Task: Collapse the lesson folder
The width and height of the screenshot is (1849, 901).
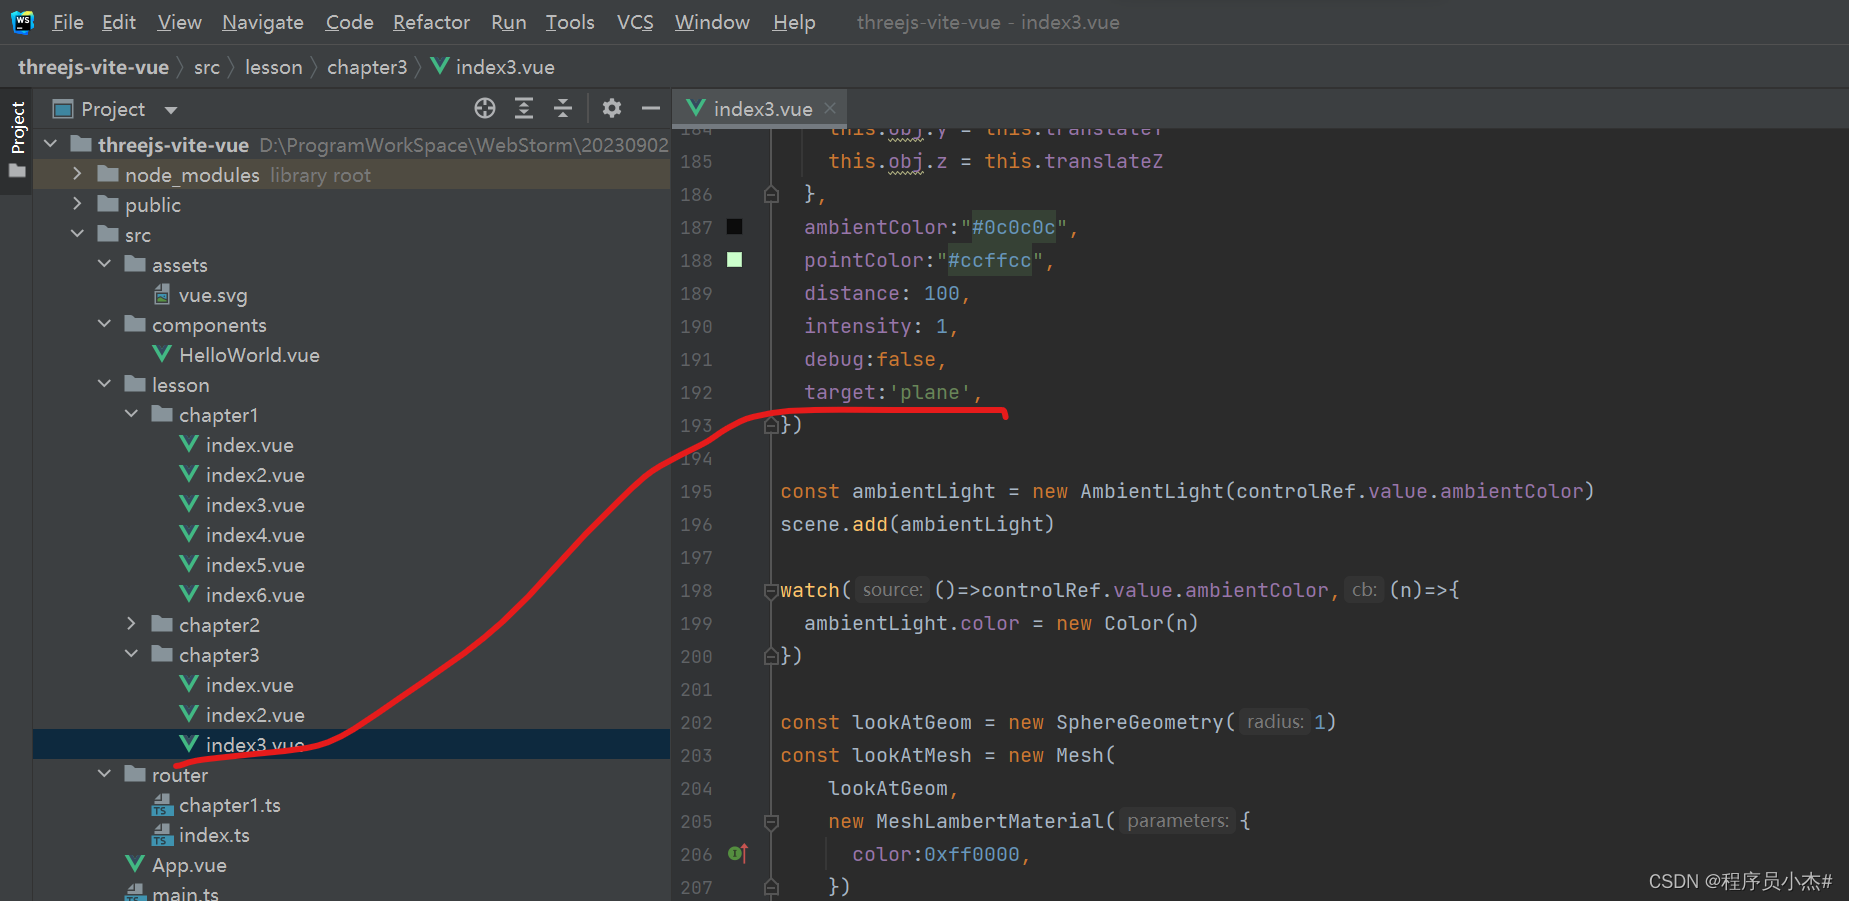Action: click(x=105, y=384)
